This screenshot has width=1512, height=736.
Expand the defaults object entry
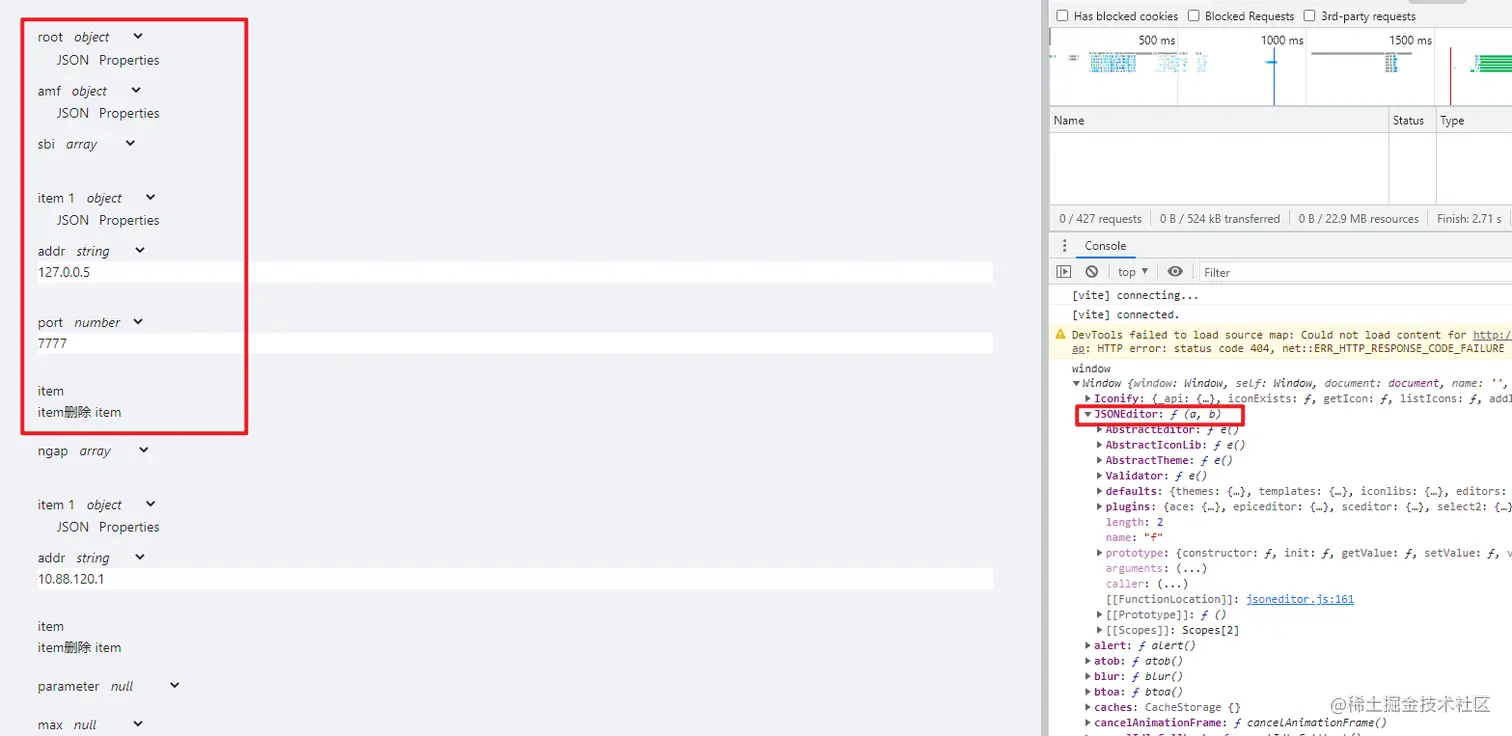tap(1100, 491)
